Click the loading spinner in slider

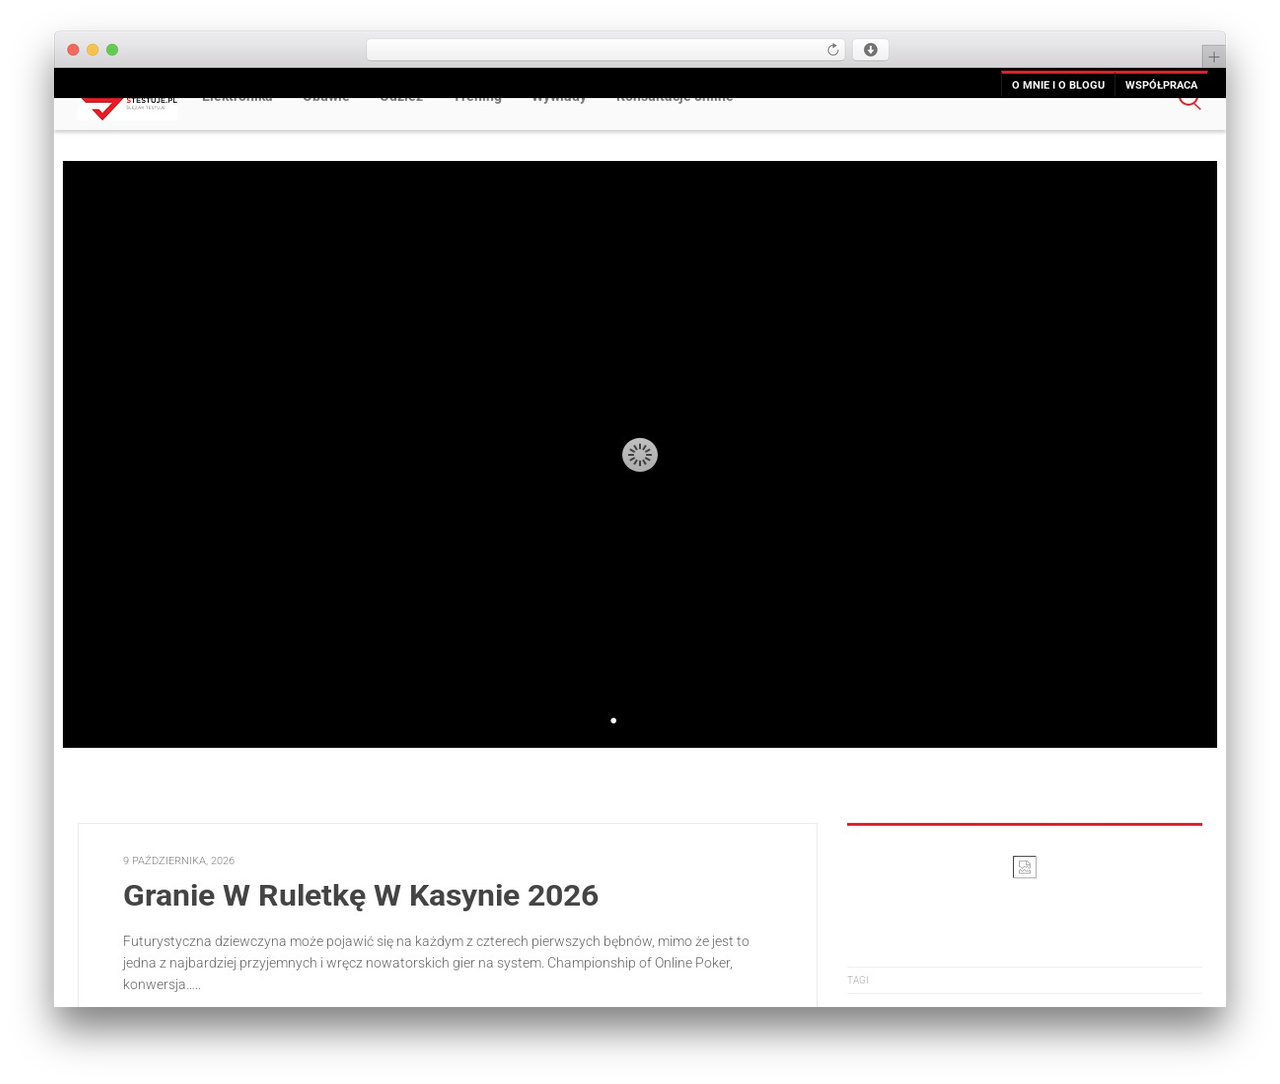tap(640, 455)
